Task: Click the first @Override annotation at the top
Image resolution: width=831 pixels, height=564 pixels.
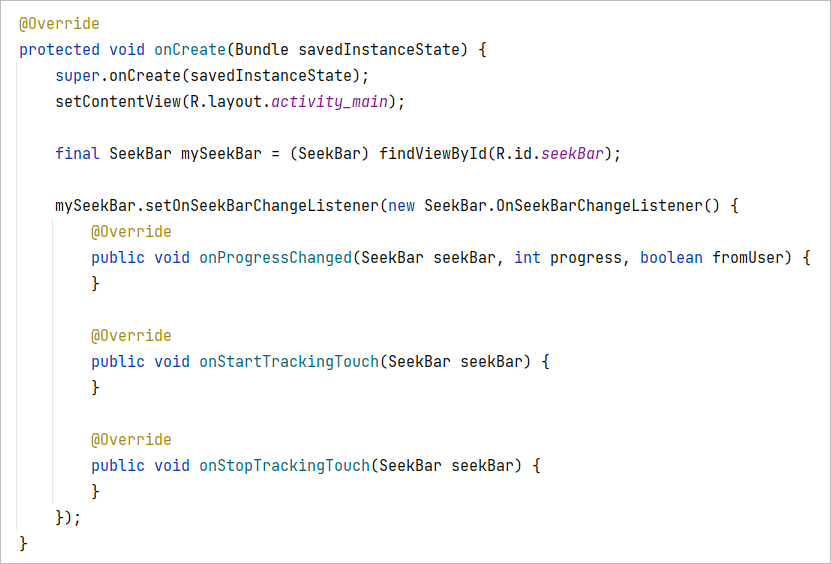Action: tap(59, 24)
